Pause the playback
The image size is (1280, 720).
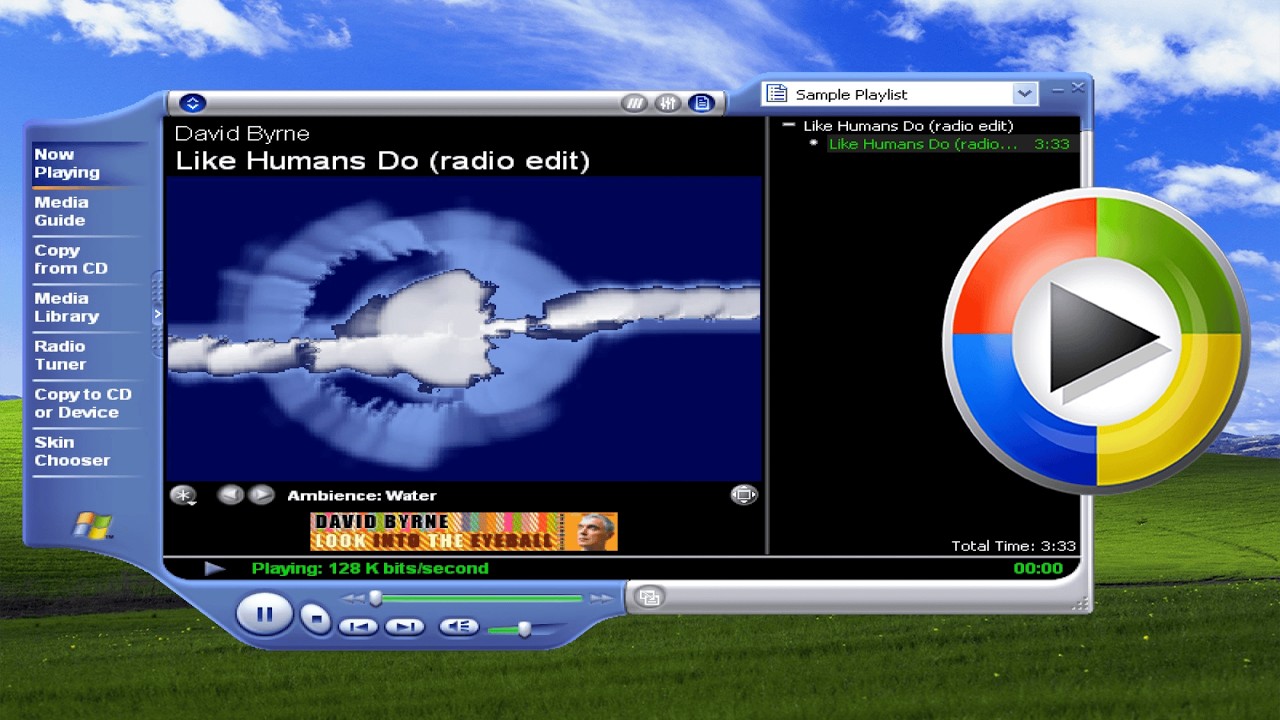pos(264,614)
